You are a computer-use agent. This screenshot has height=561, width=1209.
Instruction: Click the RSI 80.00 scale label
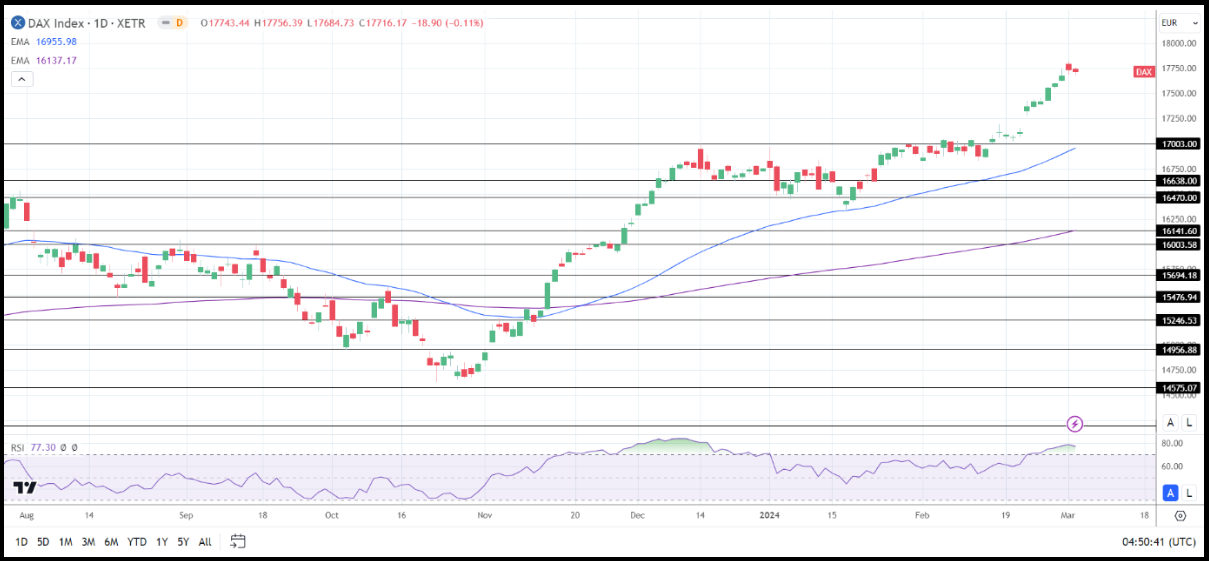[x=1172, y=443]
